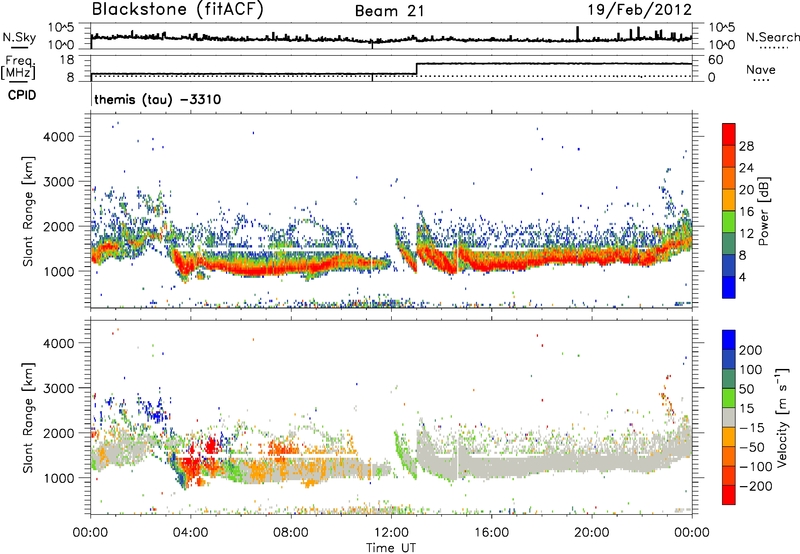Click the date '19/Feb/2012'
The image size is (800, 554).
click(640, 10)
